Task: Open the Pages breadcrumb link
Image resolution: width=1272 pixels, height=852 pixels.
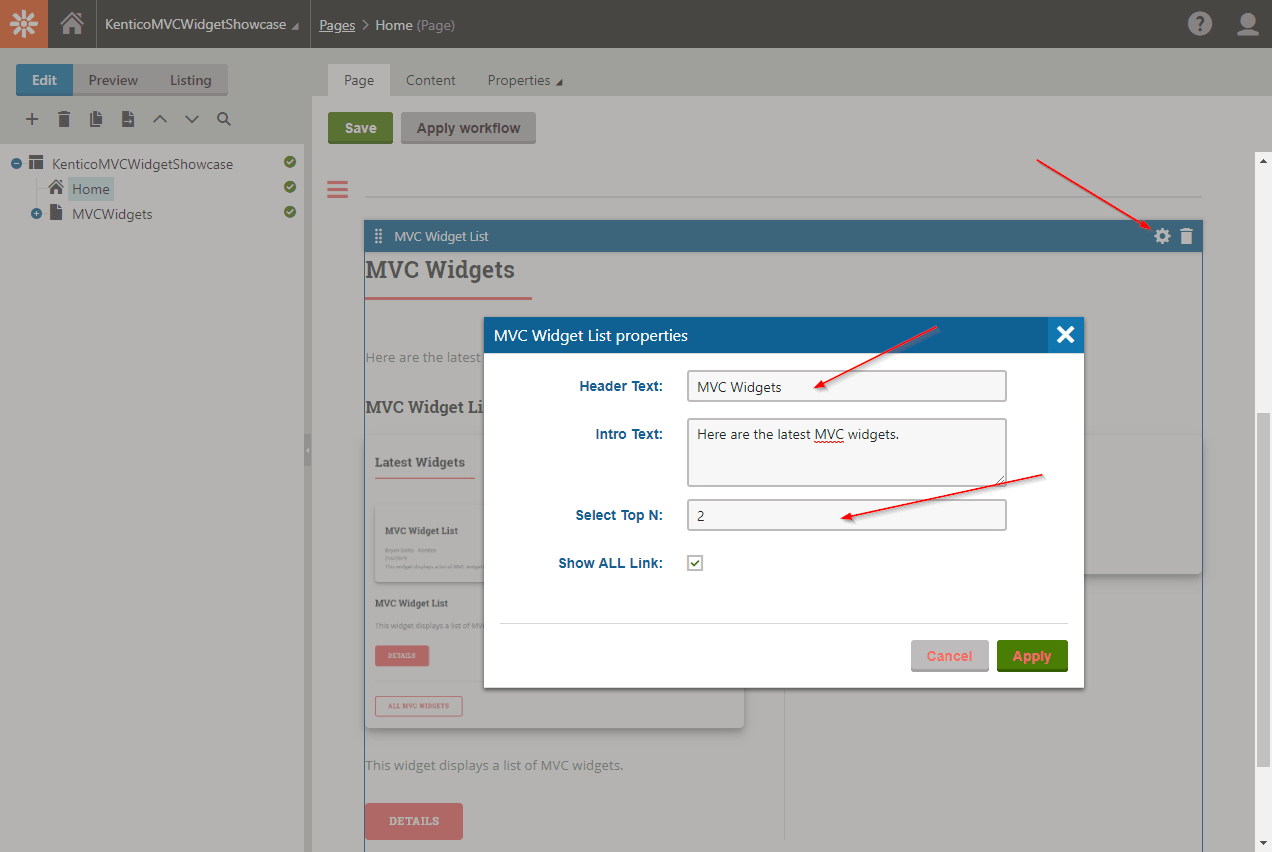Action: coord(337,25)
